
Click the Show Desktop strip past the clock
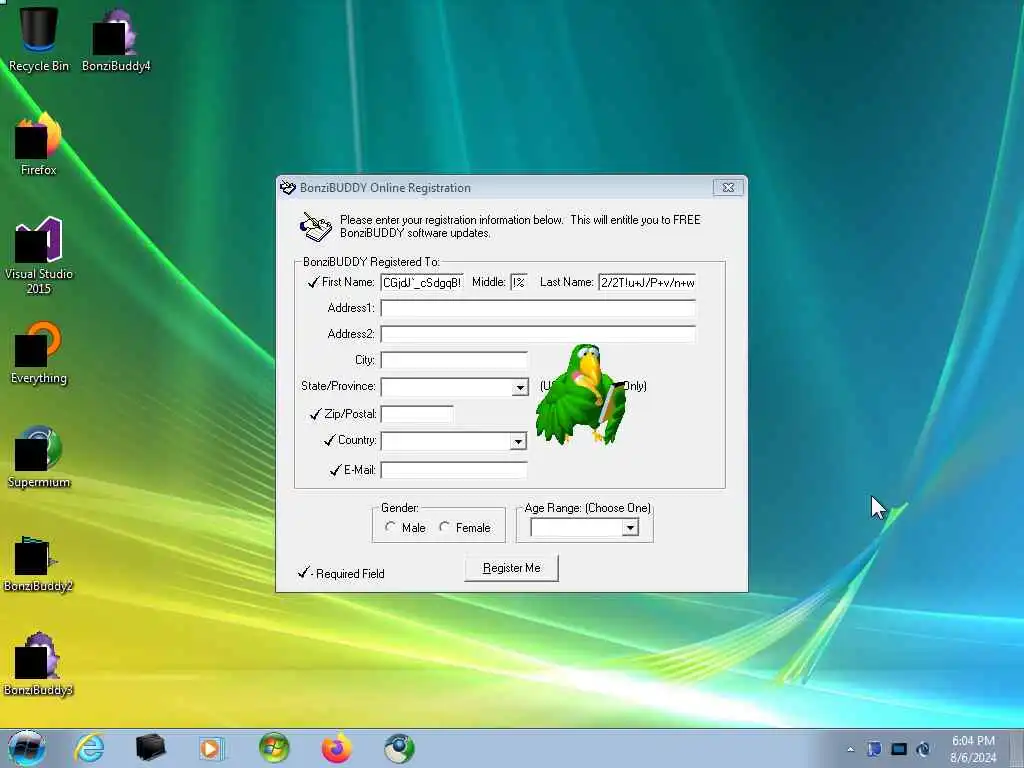click(1017, 749)
